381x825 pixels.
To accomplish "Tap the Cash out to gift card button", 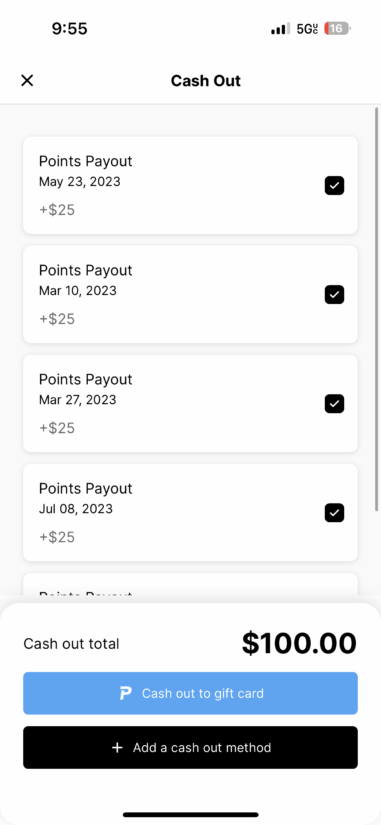I will [190, 693].
